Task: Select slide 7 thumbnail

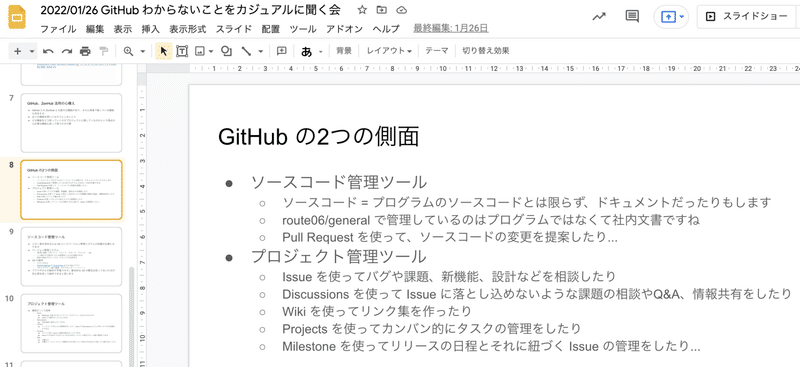Action: click(71, 123)
